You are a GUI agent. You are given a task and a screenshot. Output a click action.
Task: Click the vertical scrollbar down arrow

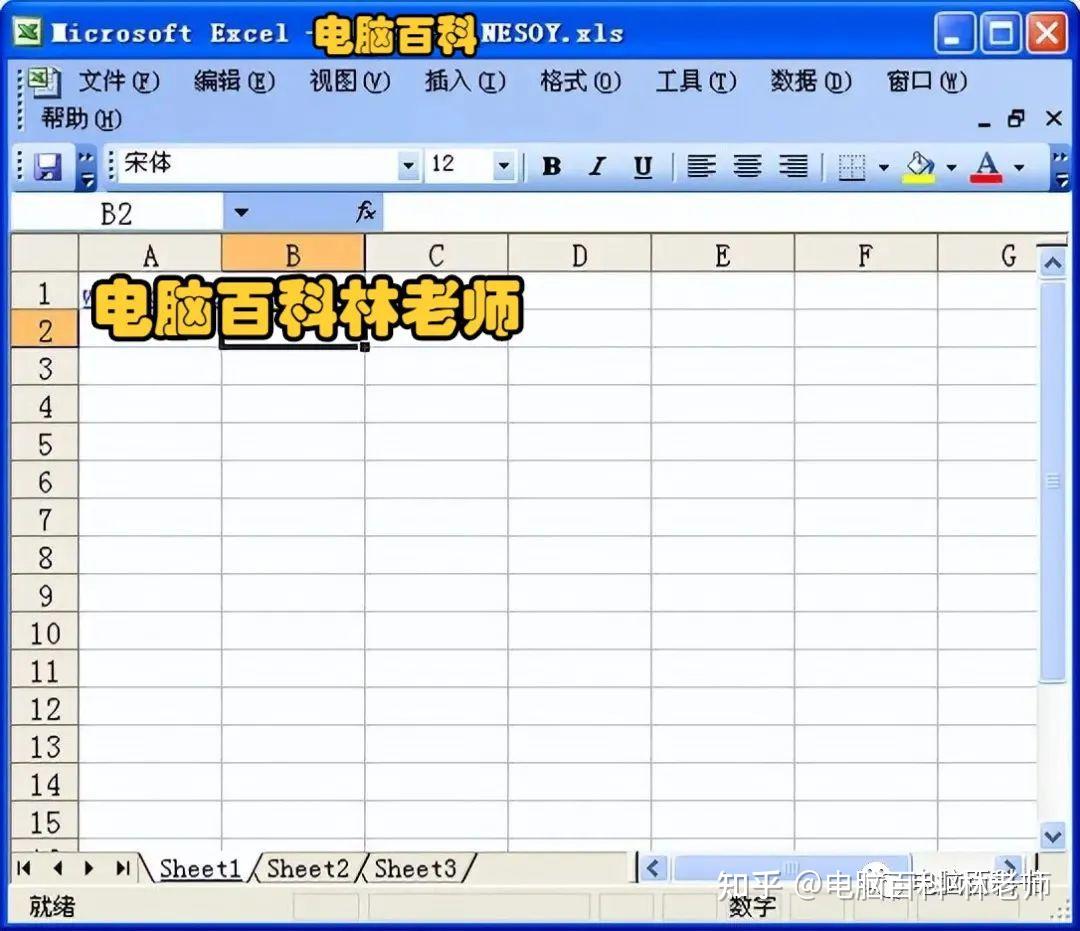click(x=1052, y=836)
